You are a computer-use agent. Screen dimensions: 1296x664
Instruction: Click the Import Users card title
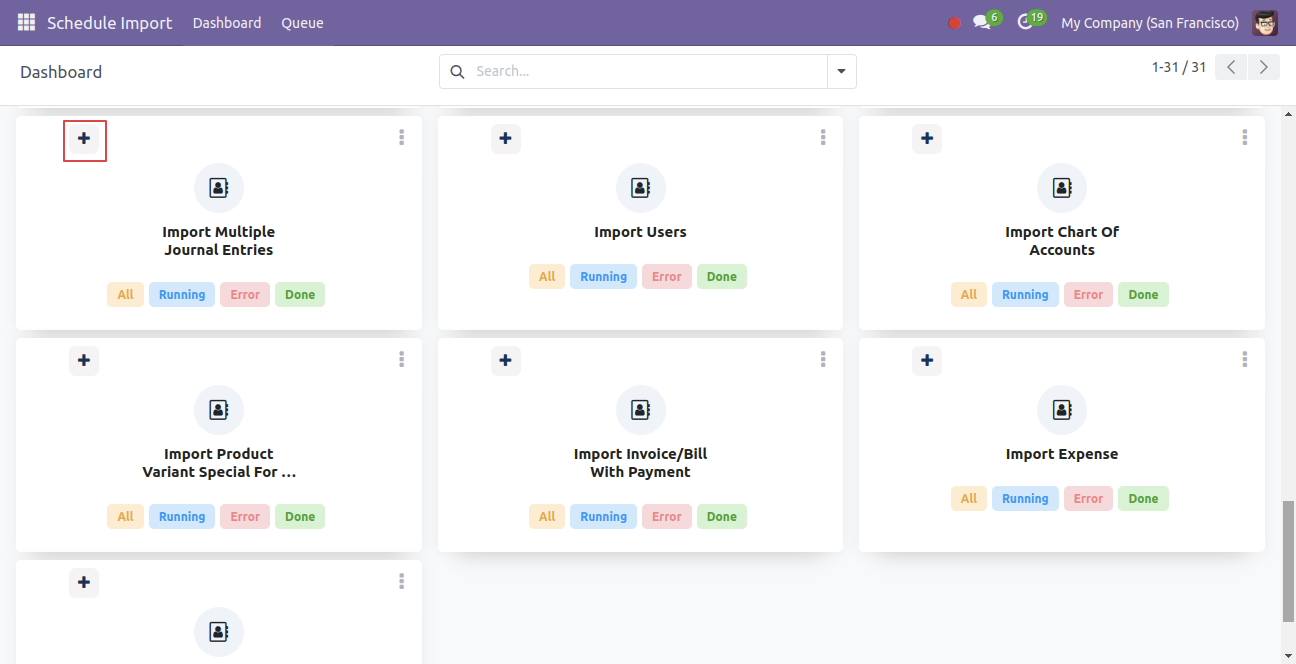(641, 232)
